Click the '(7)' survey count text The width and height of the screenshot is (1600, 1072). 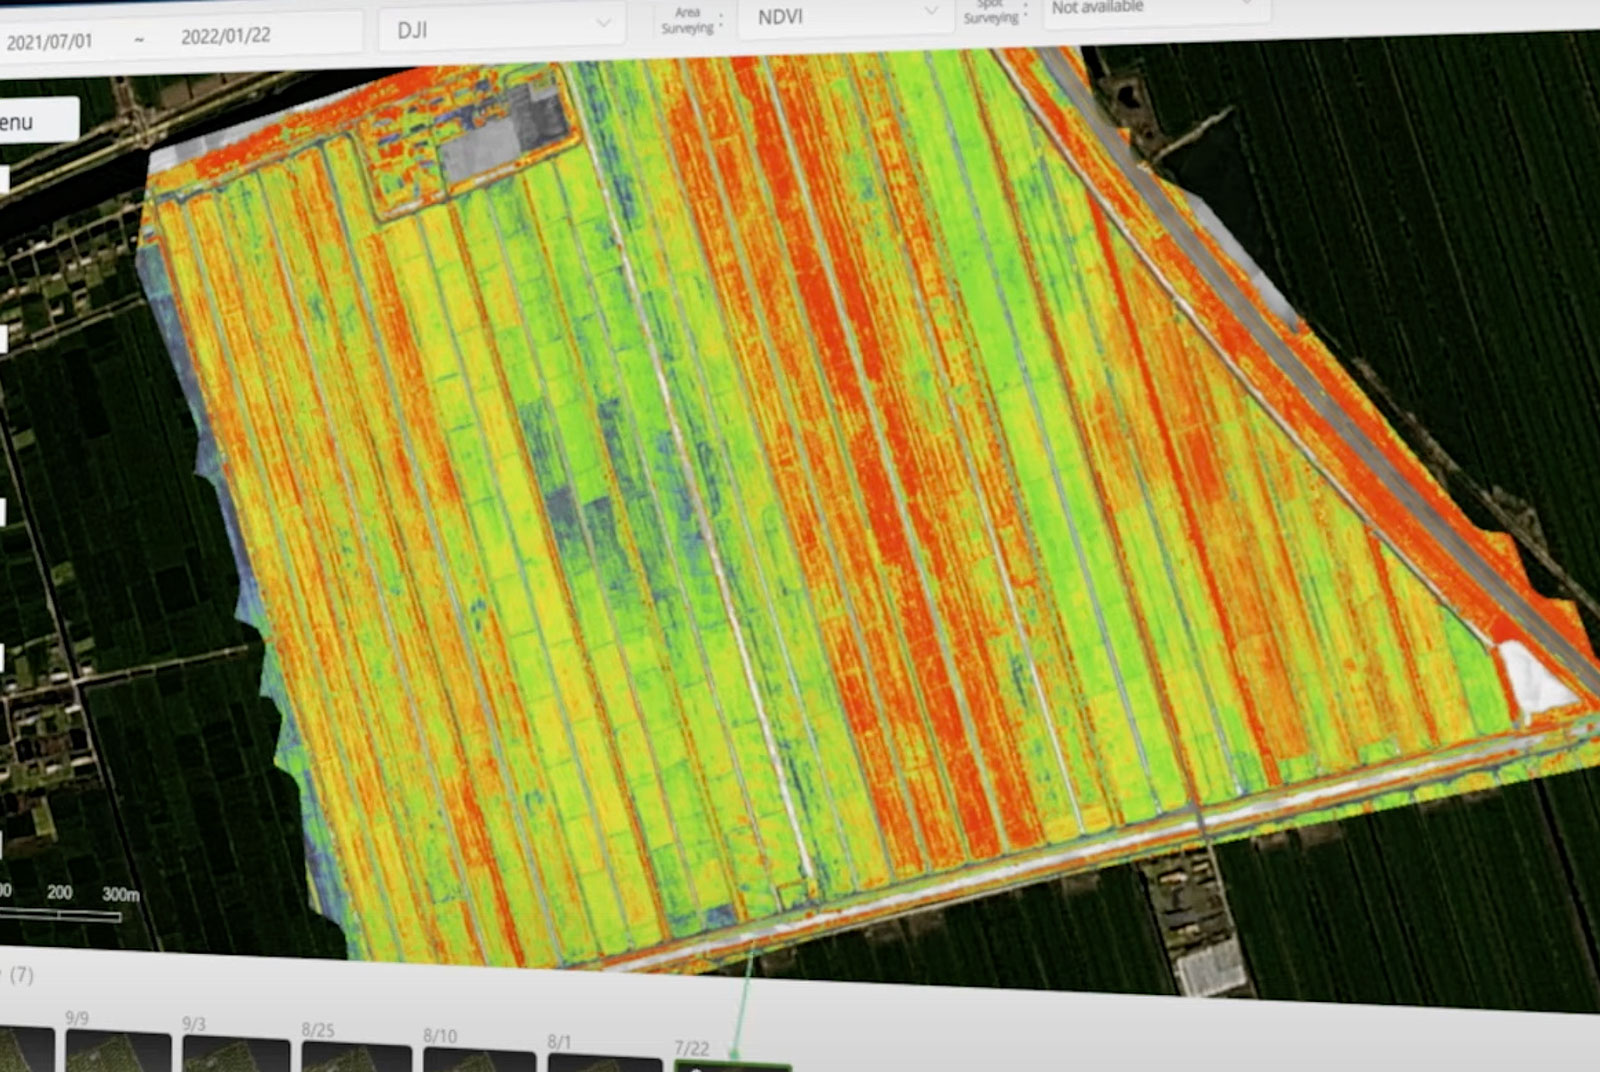point(21,974)
